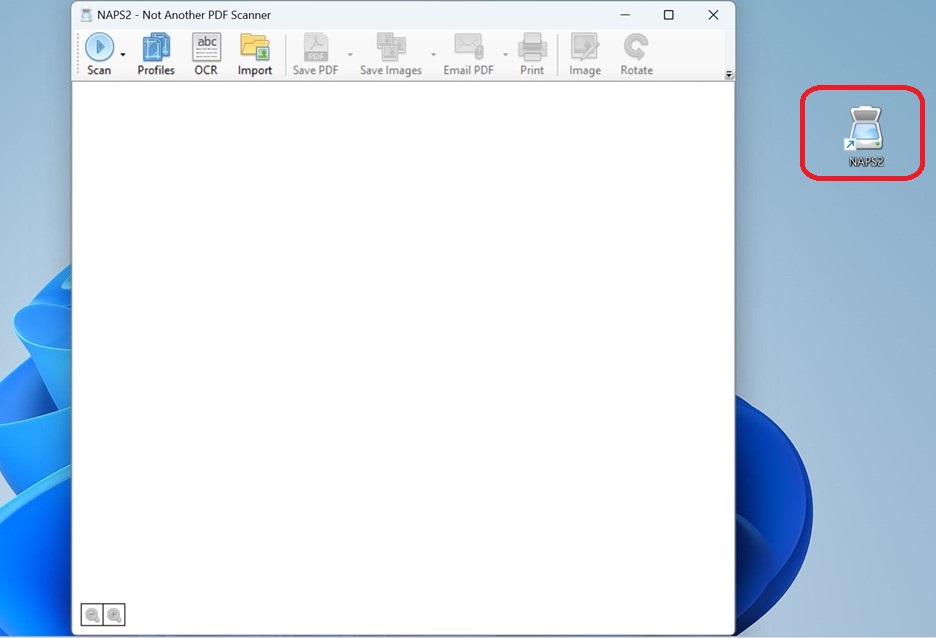Expand the Save PDF dropdown arrow

350,54
